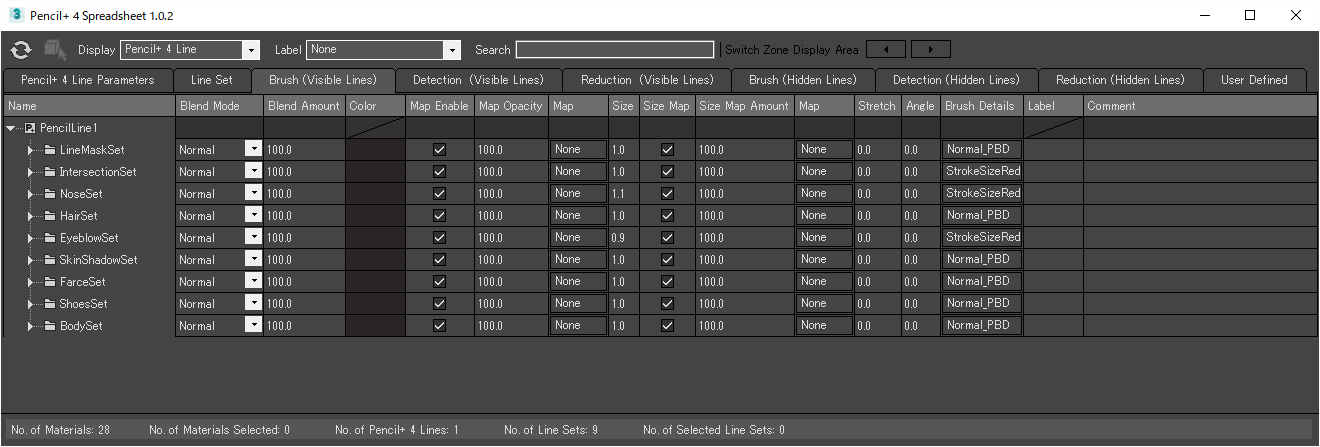Image resolution: width=1320 pixels, height=447 pixels.
Task: Click the HairSet folder icon
Action: [x=50, y=216]
